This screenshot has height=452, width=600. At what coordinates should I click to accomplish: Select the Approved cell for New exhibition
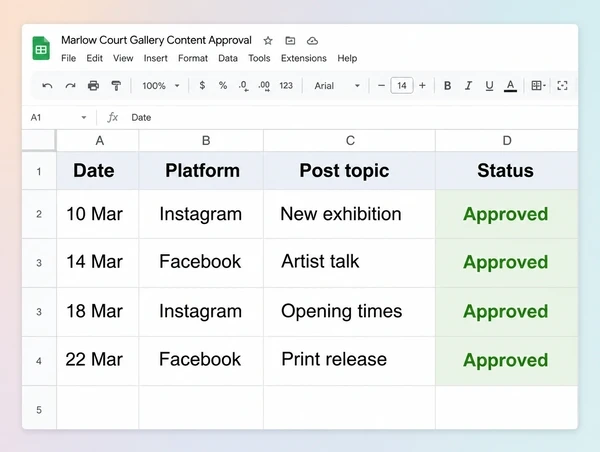pos(507,214)
